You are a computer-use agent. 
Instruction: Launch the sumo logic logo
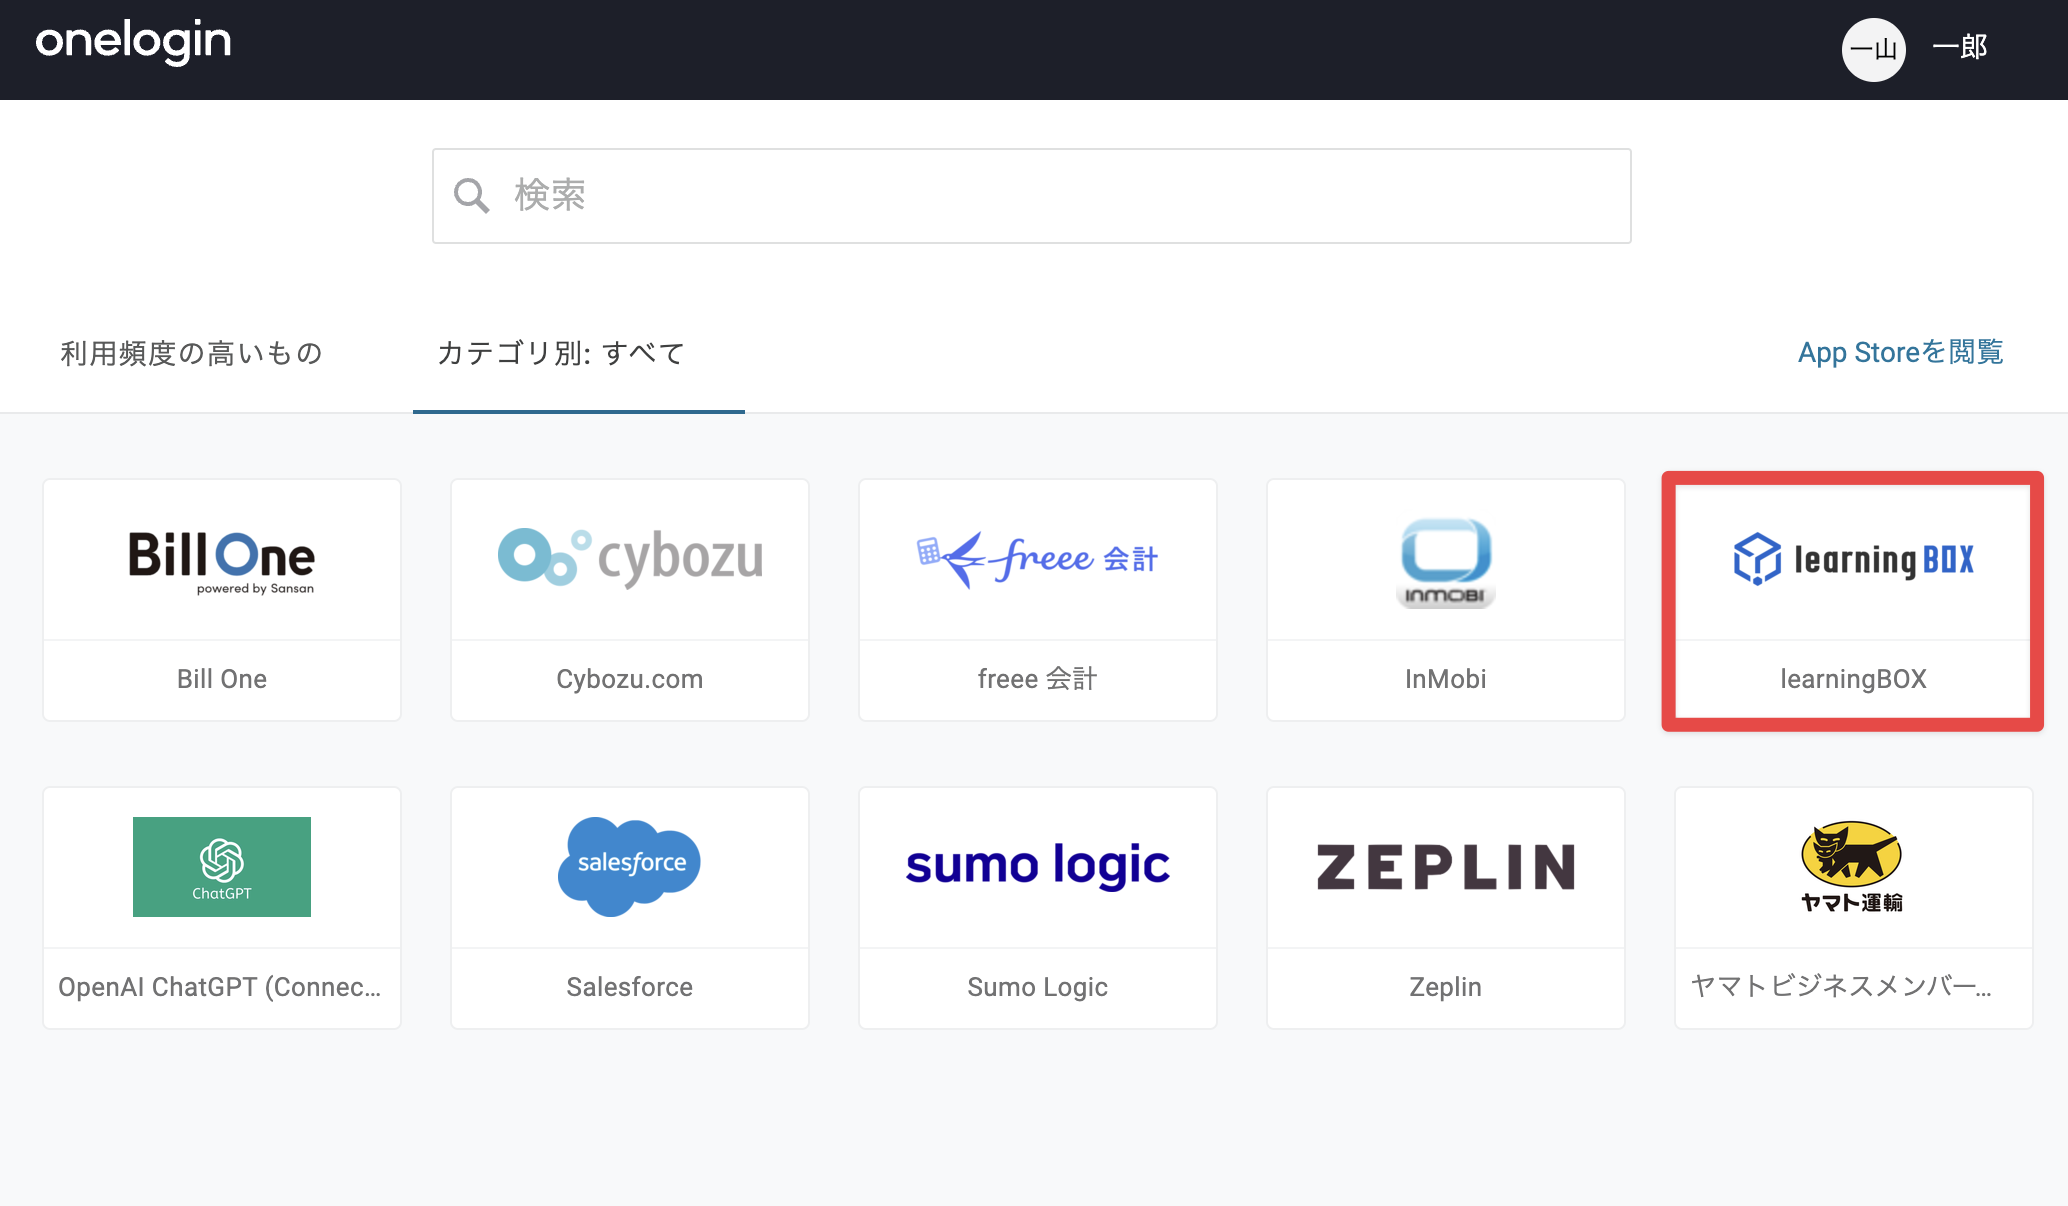coord(1038,866)
